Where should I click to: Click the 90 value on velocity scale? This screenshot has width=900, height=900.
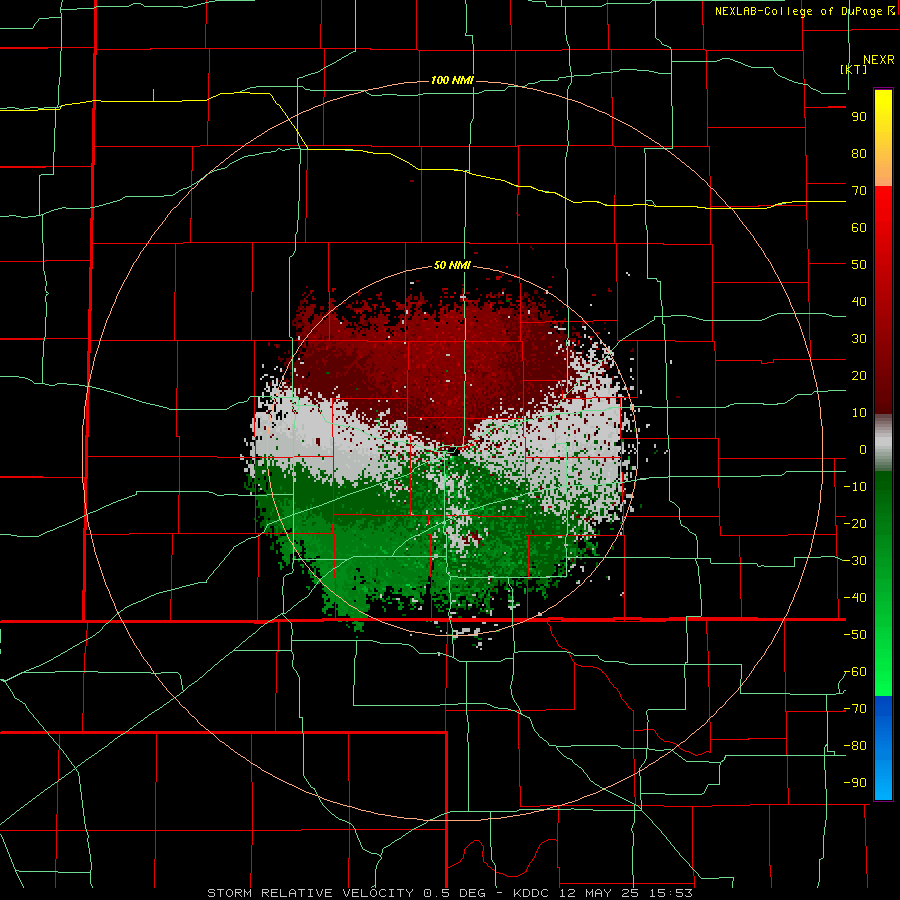(x=859, y=117)
